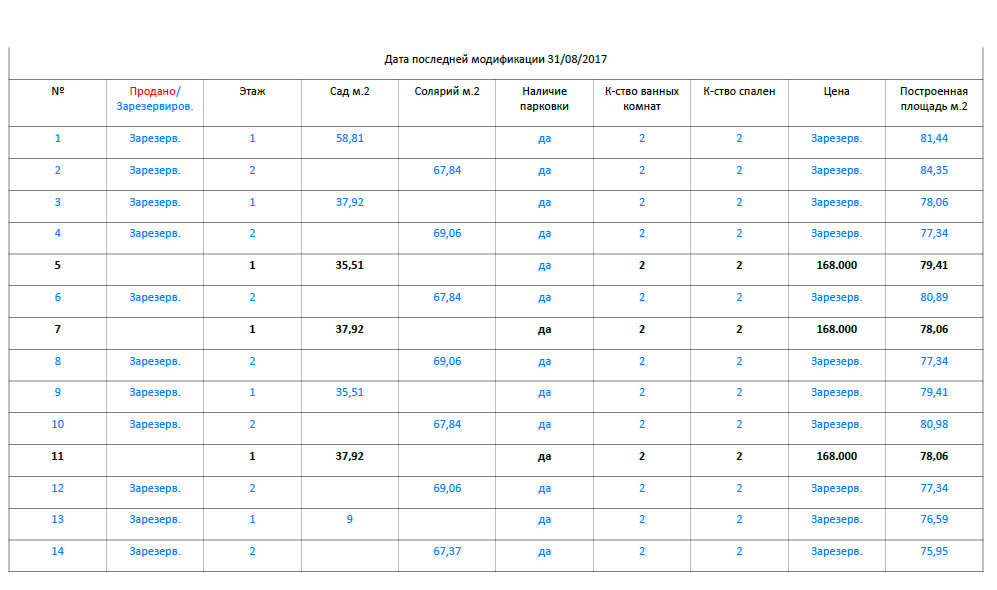Click the 'Солярий м.2' column header
This screenshot has height=590, width=997.
click(447, 91)
